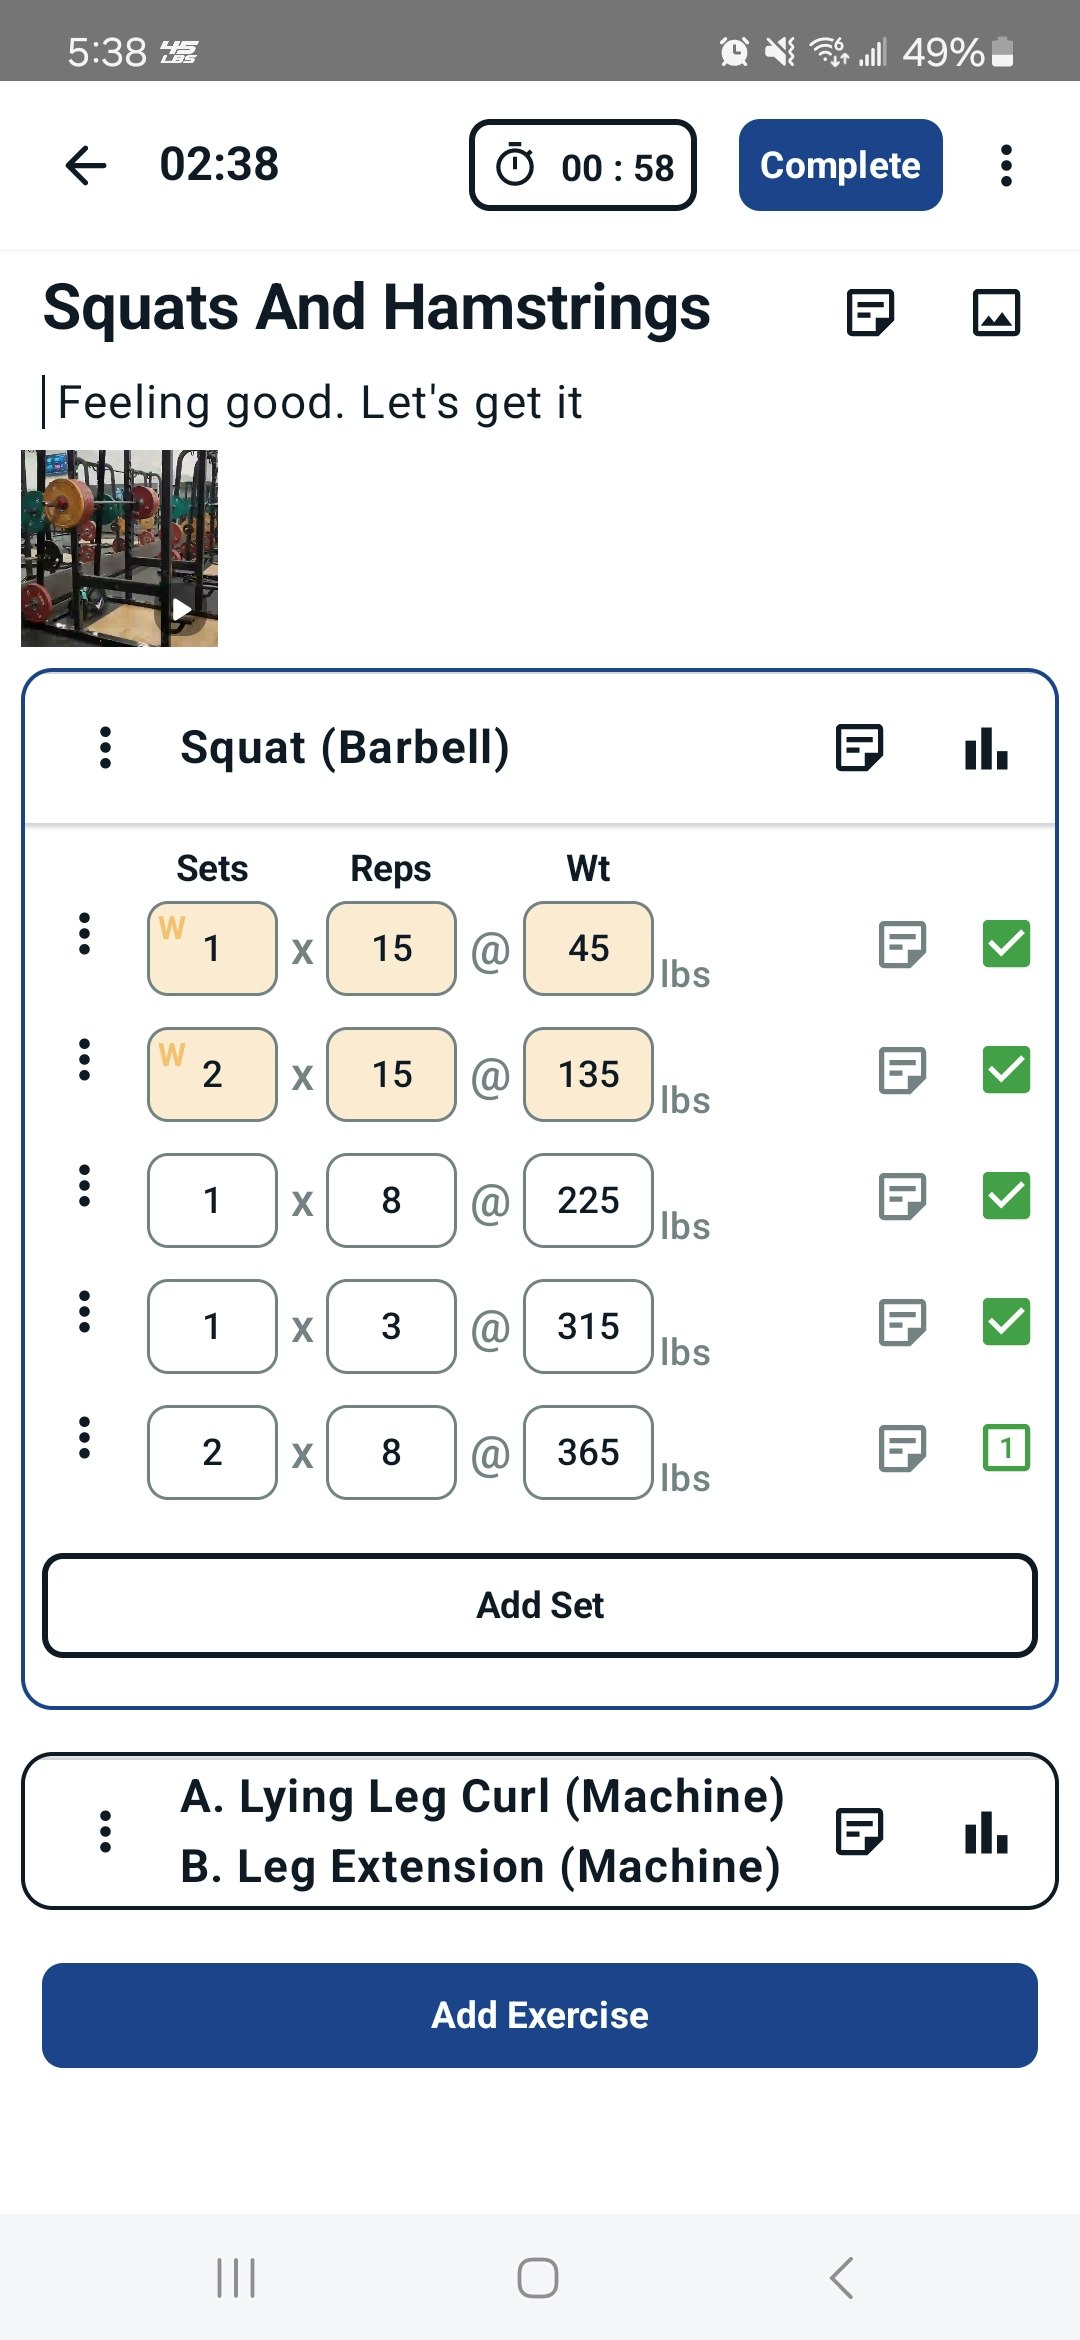Uncheck the completed 315 lbs set
The image size is (1080, 2340).
1006,1322
